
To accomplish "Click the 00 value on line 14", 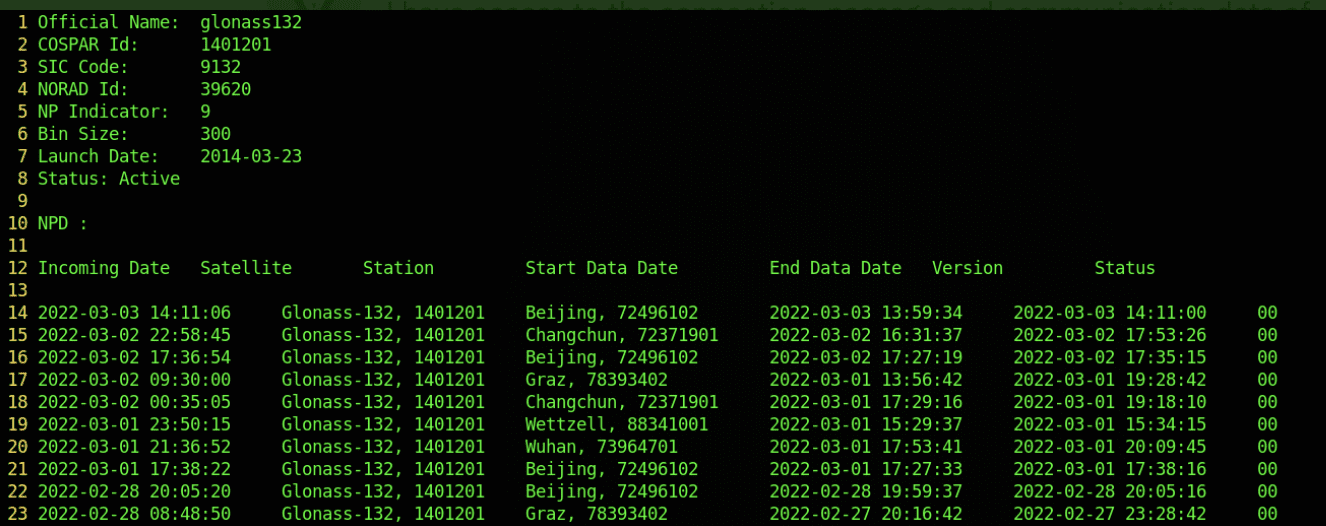I will click(x=1267, y=313).
